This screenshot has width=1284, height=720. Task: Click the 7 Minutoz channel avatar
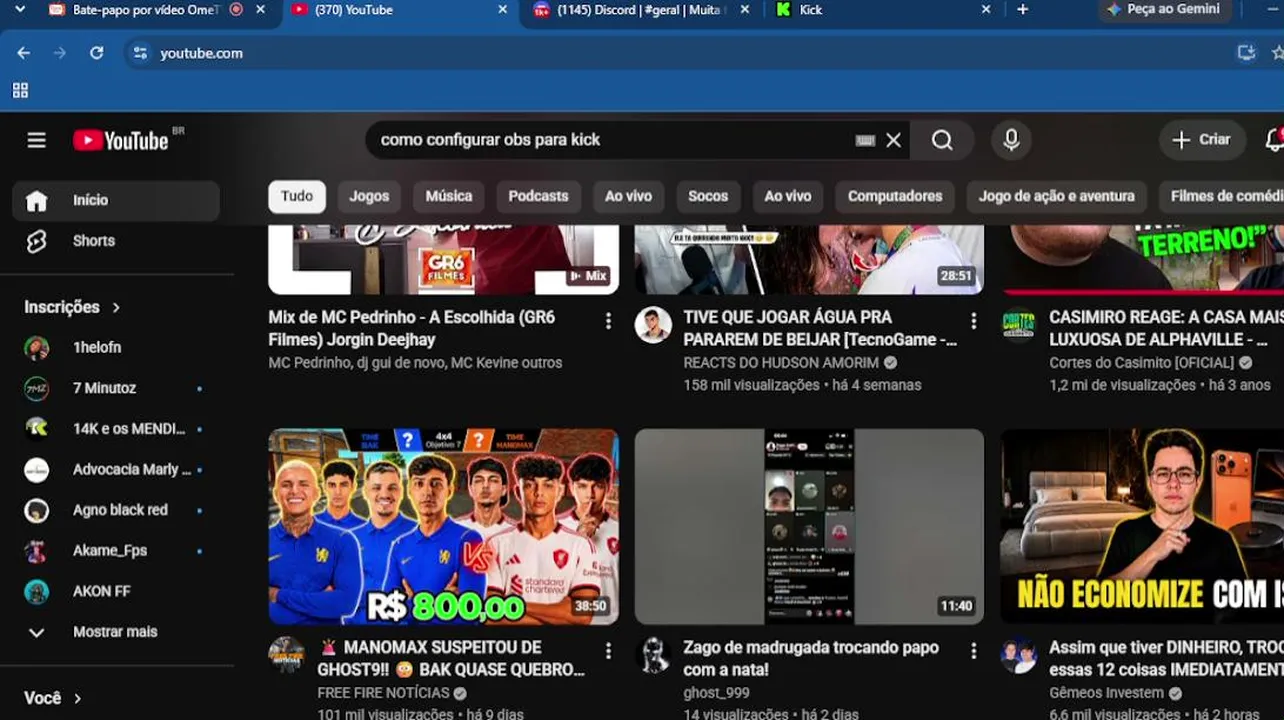click(37, 388)
